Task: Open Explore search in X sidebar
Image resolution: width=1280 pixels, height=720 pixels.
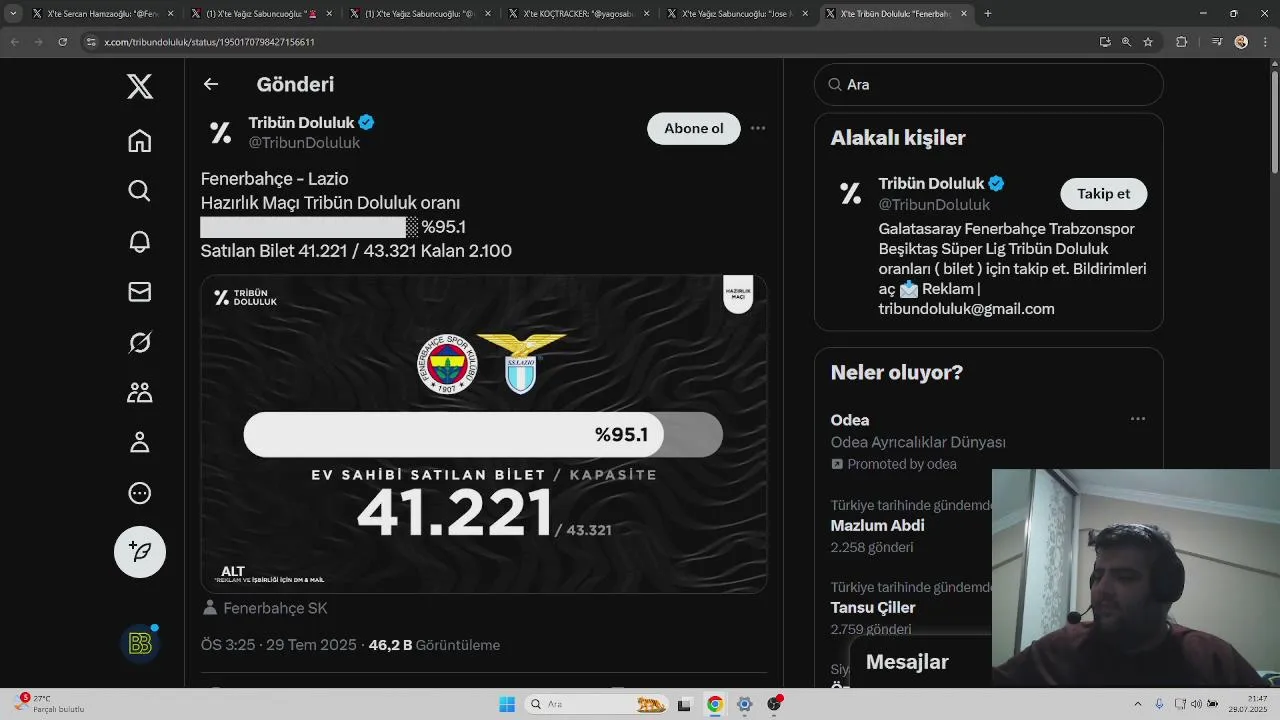Action: point(140,191)
